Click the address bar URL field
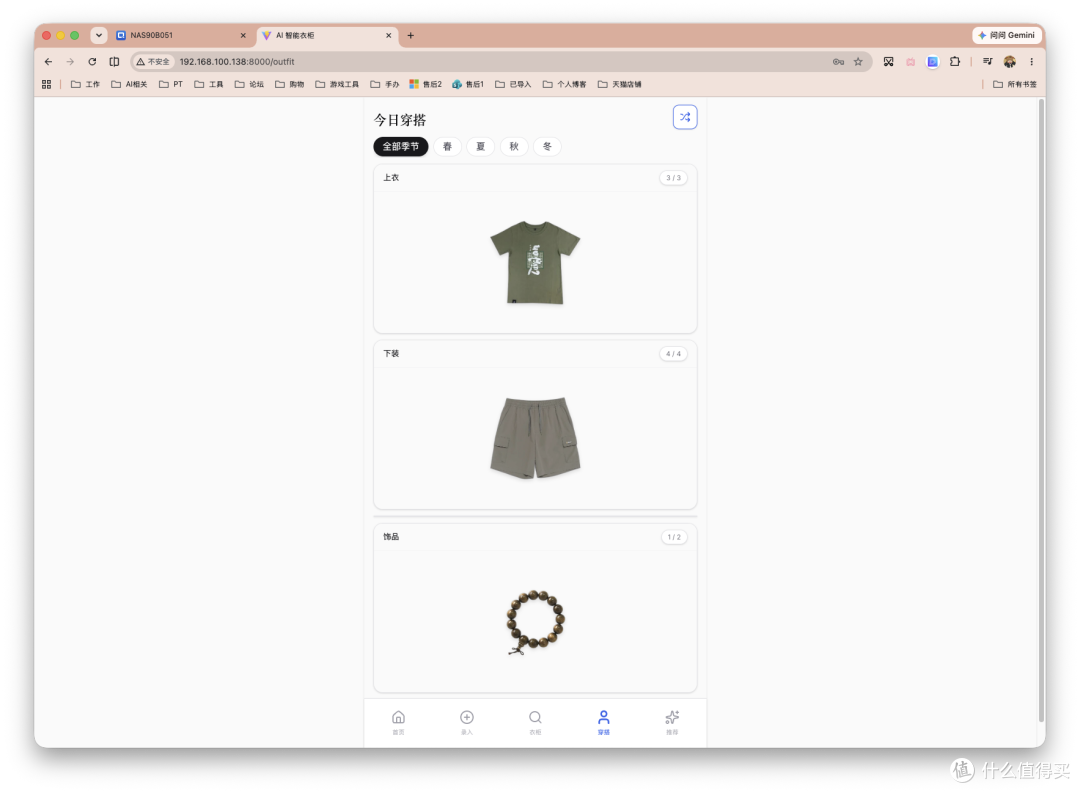Viewport: 1080px width, 793px height. pyautogui.click(x=501, y=61)
